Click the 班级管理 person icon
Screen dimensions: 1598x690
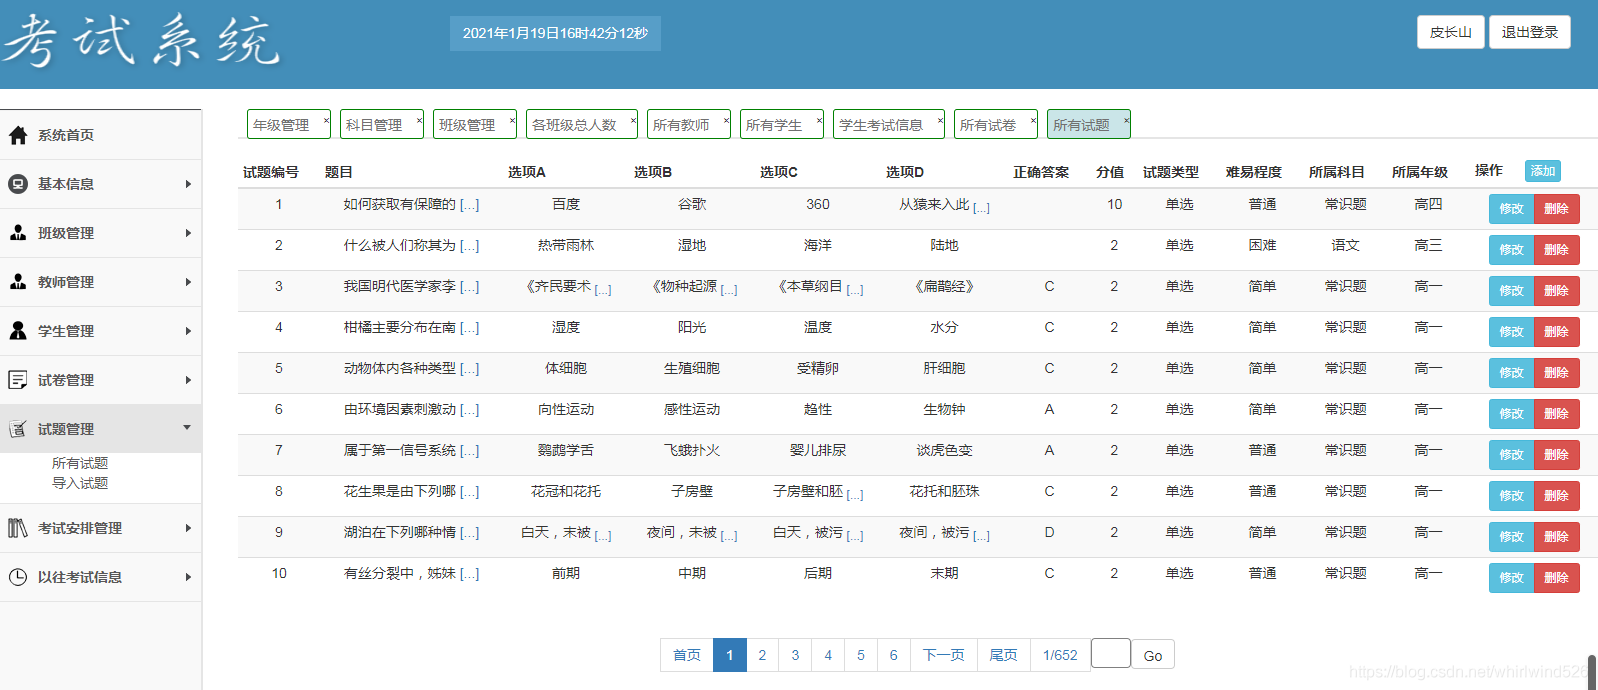[18, 233]
